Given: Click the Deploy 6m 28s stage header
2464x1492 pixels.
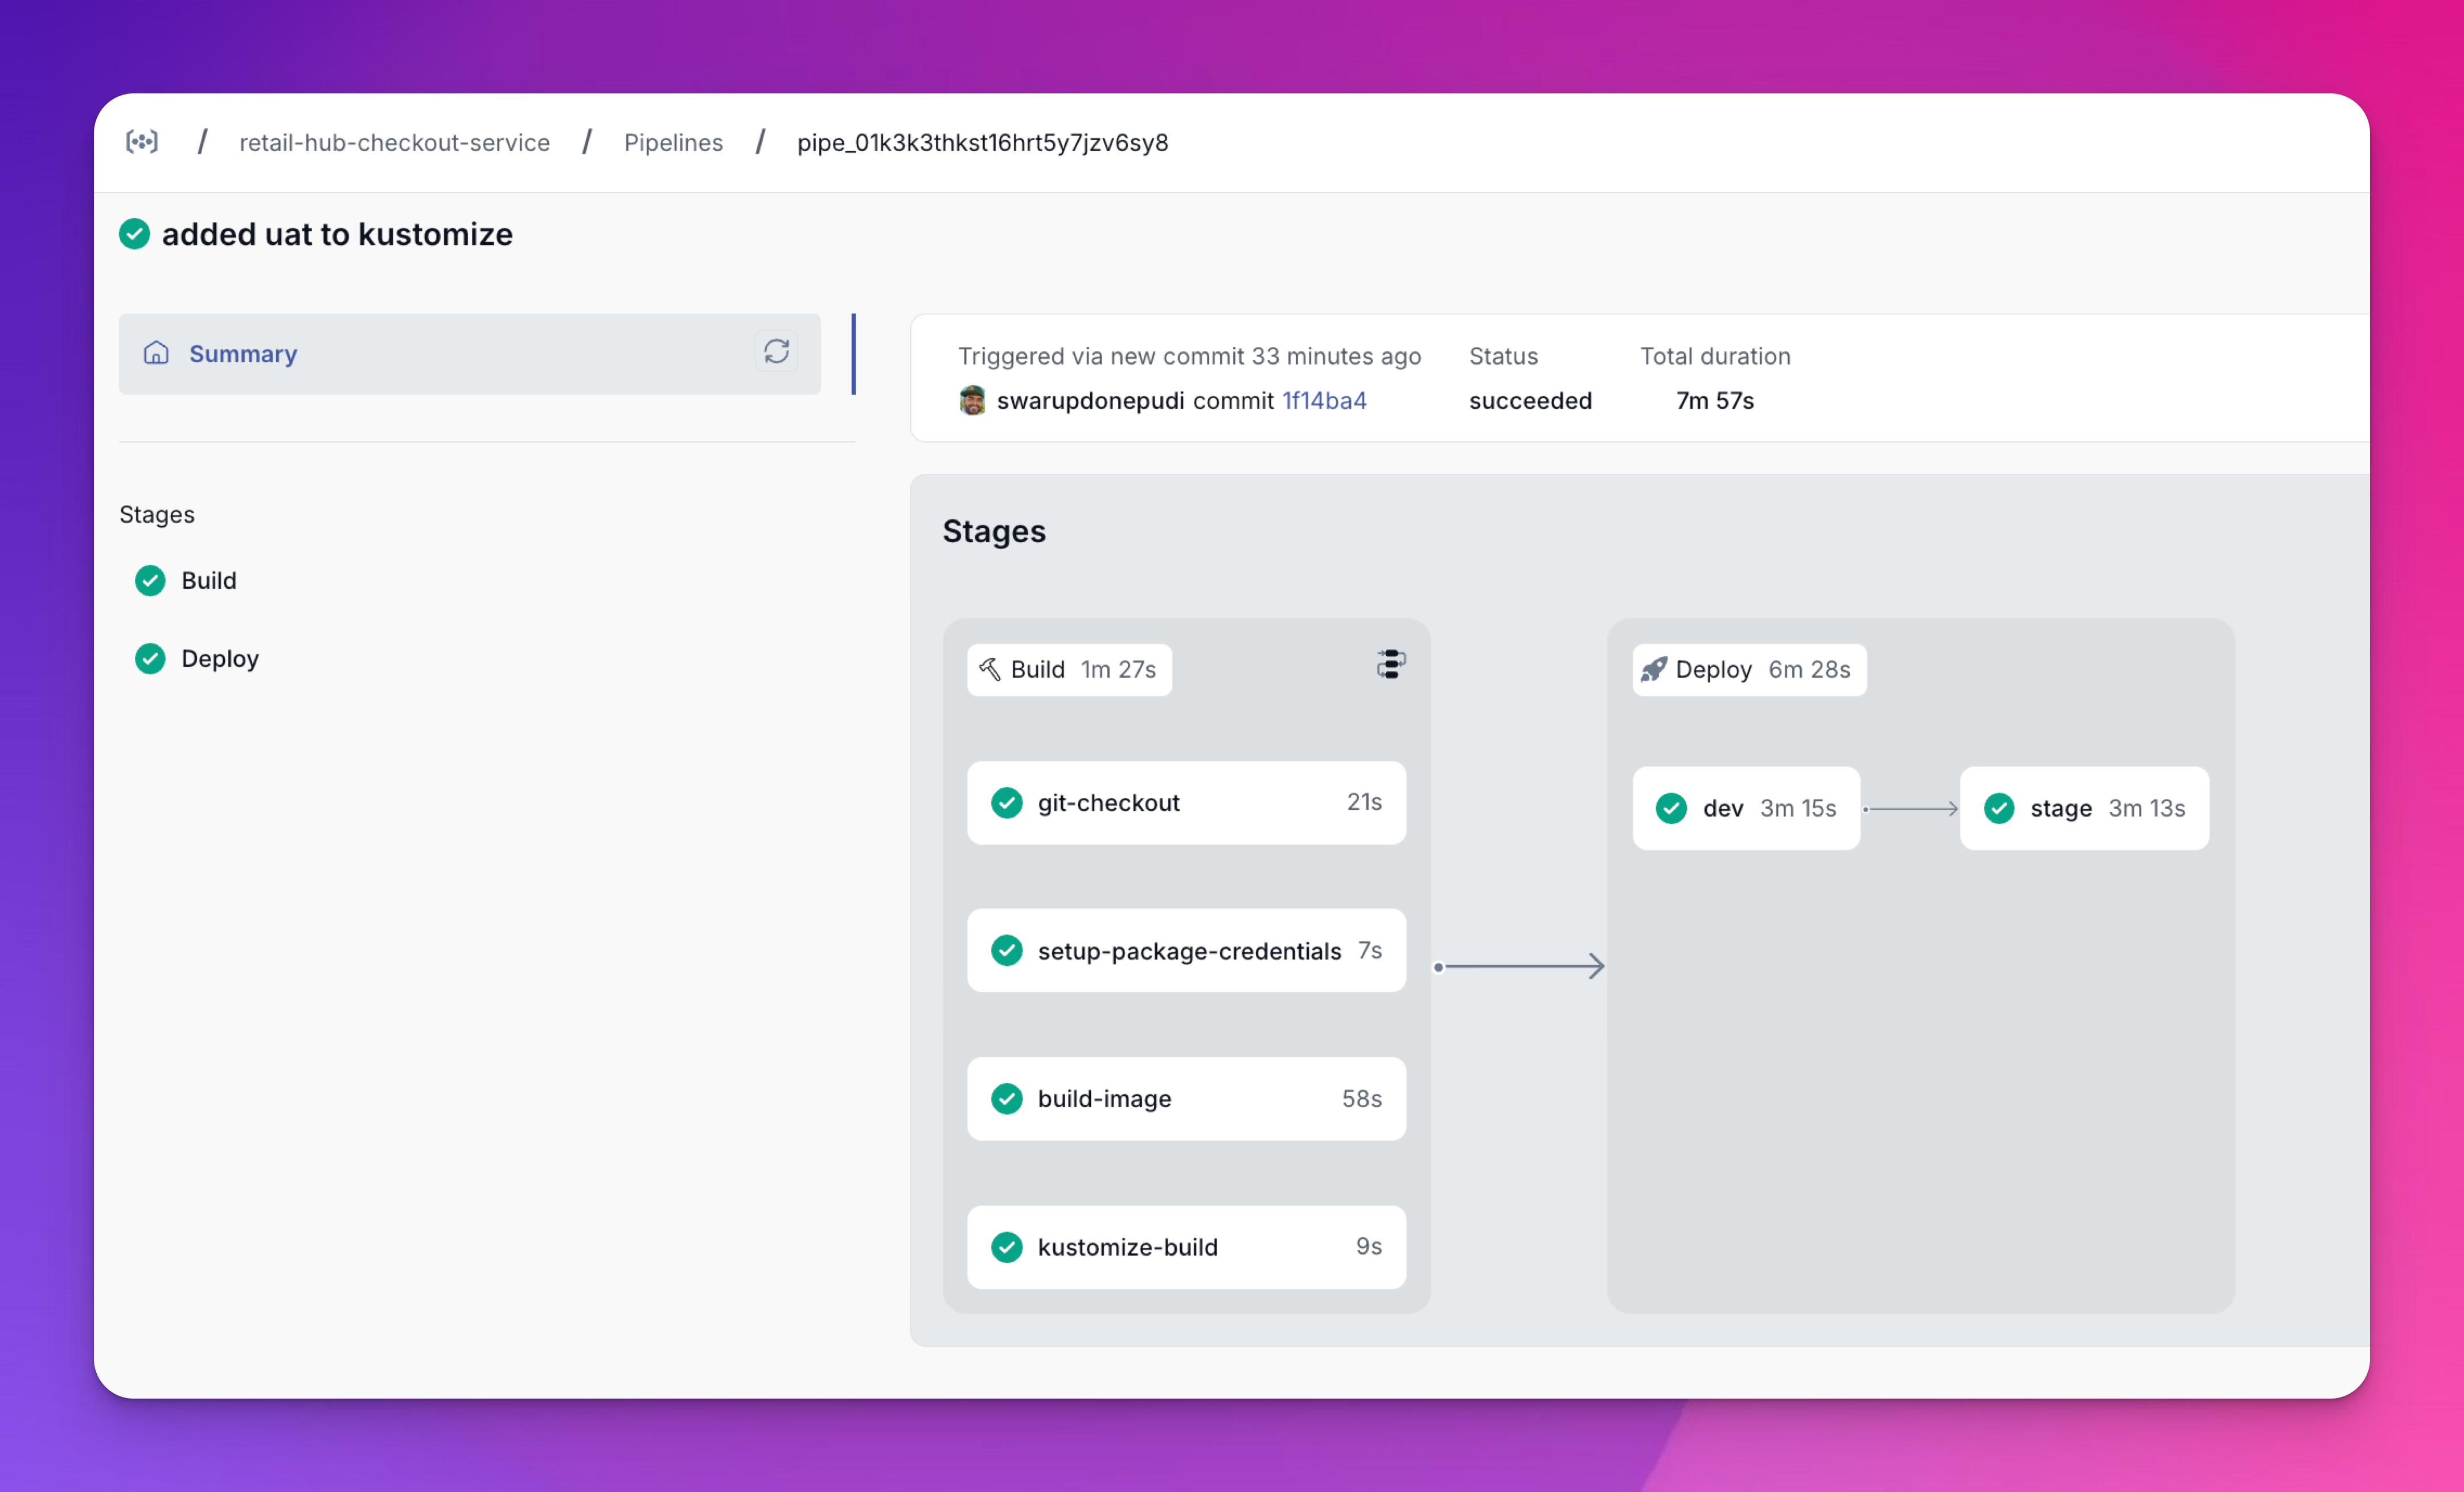Looking at the screenshot, I should pyautogui.click(x=1749, y=669).
